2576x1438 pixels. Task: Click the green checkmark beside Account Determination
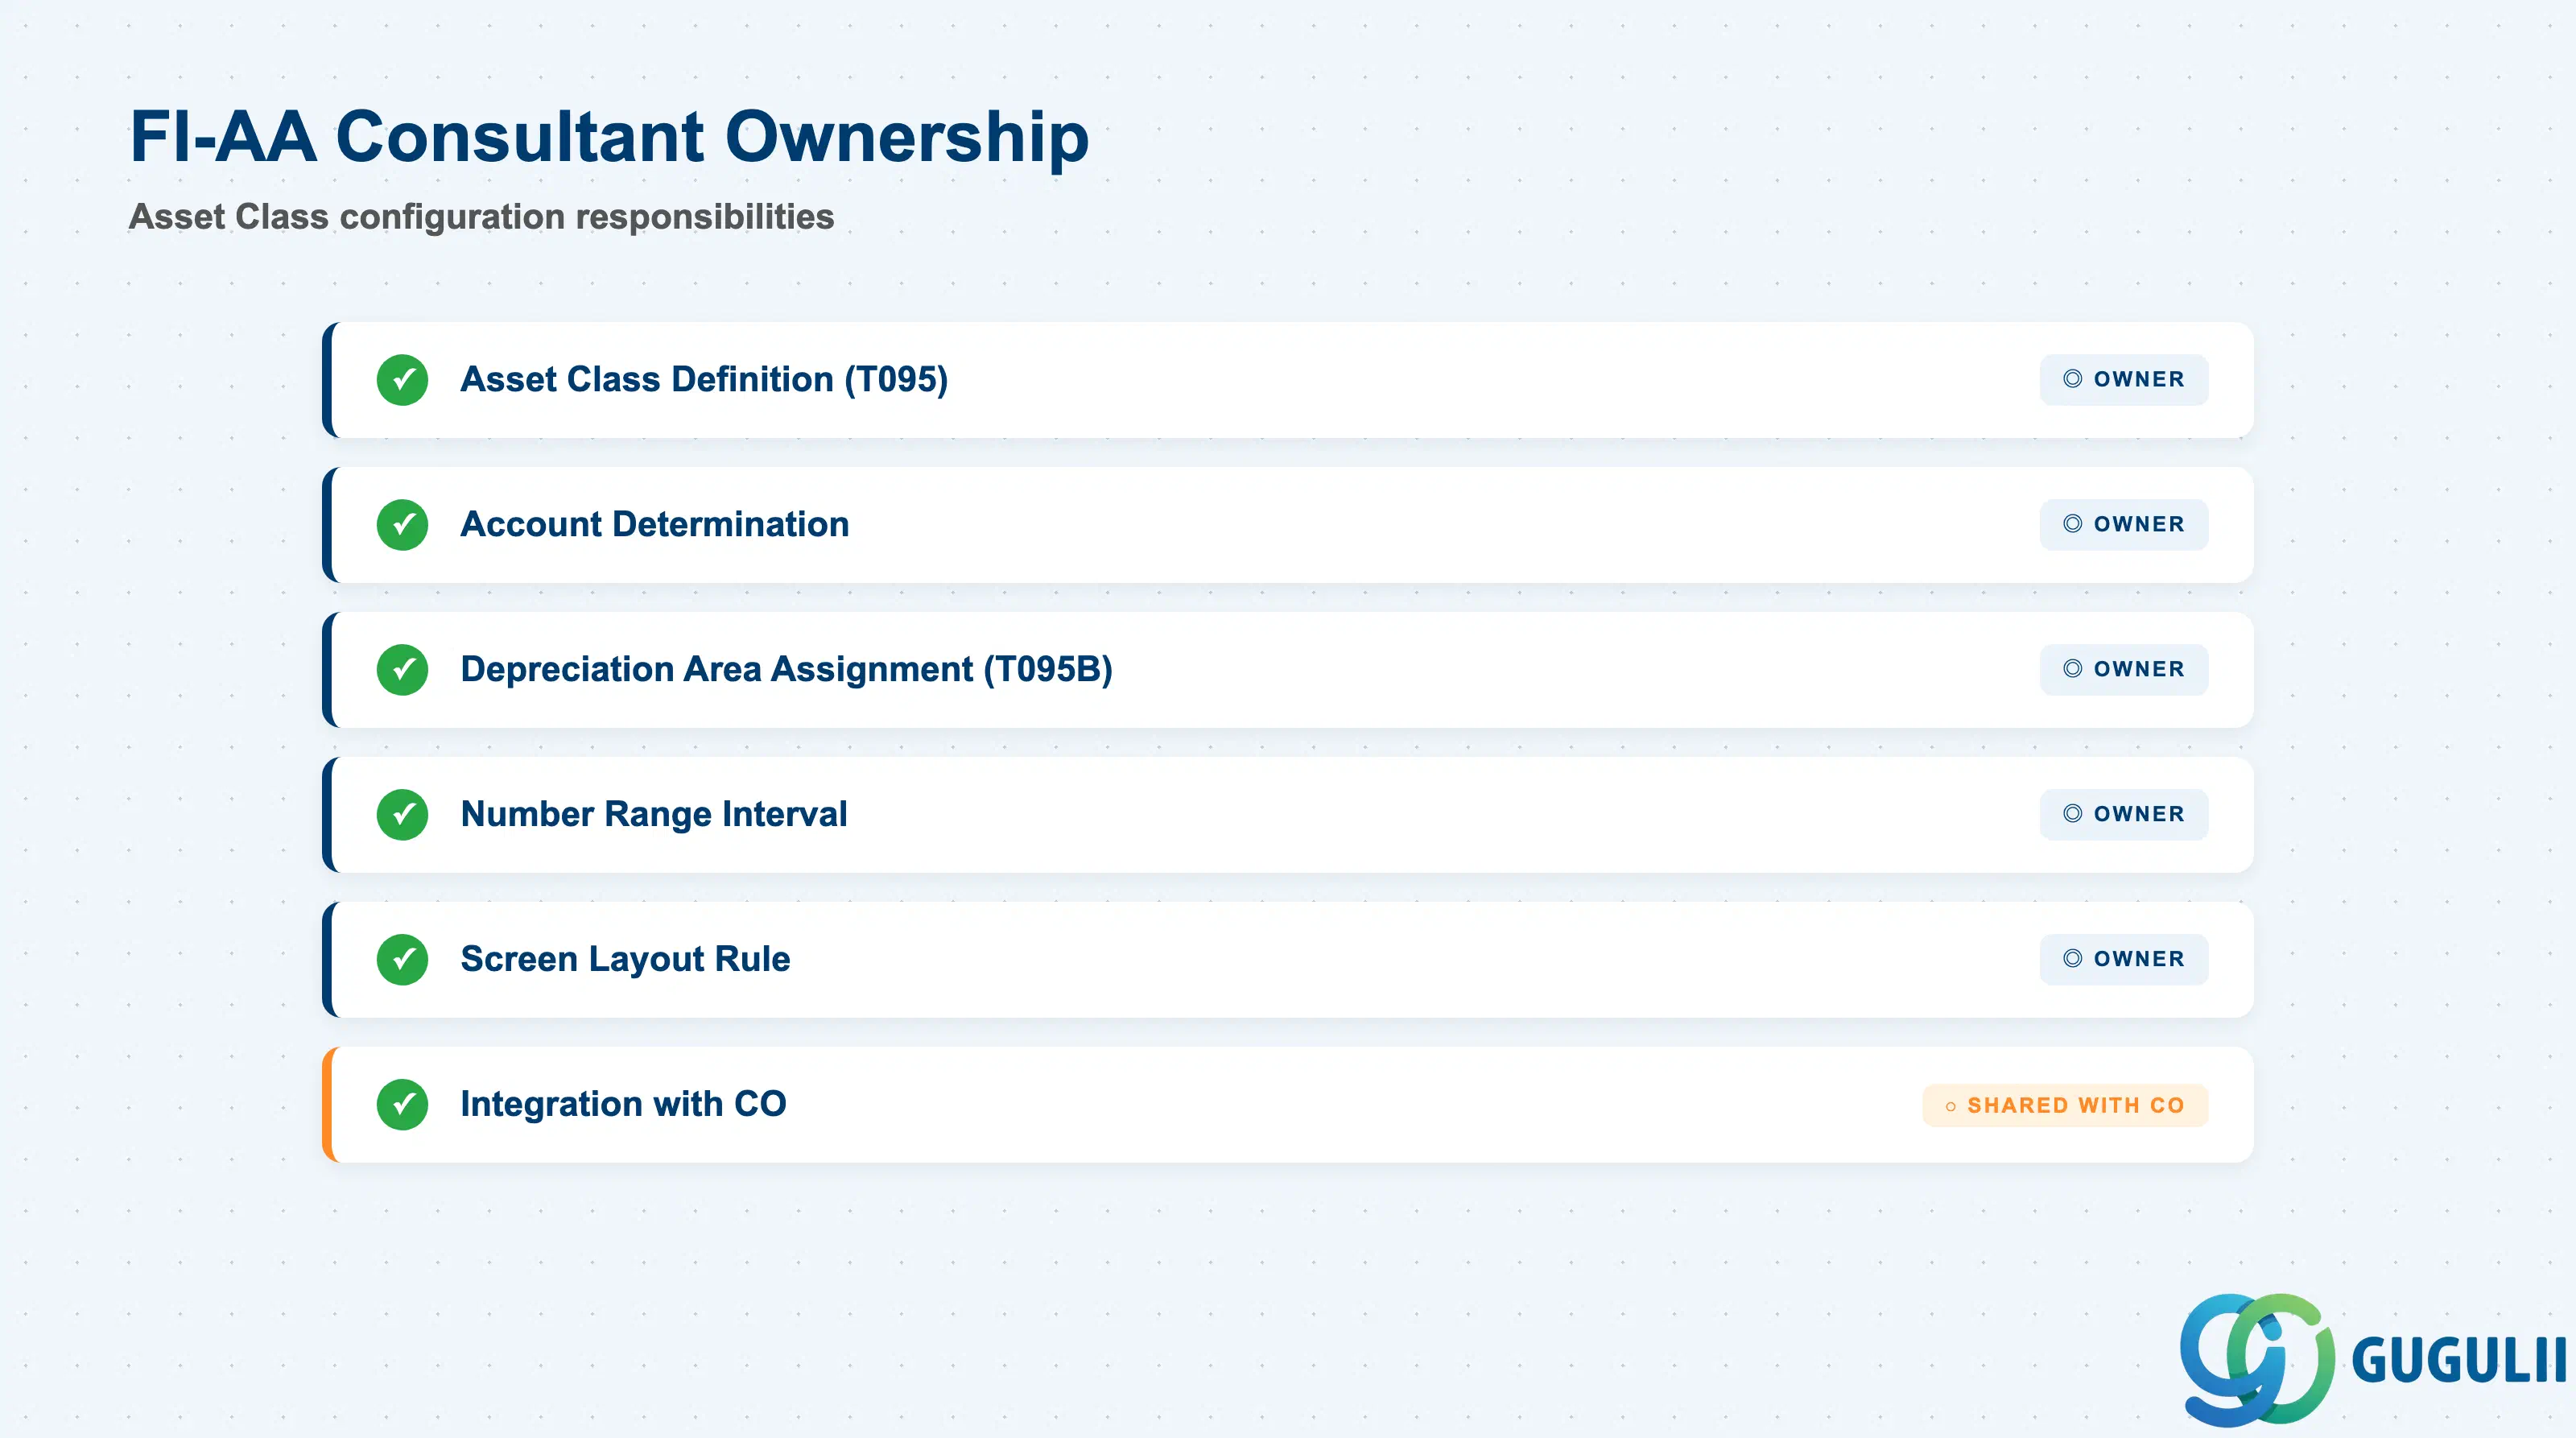point(402,525)
